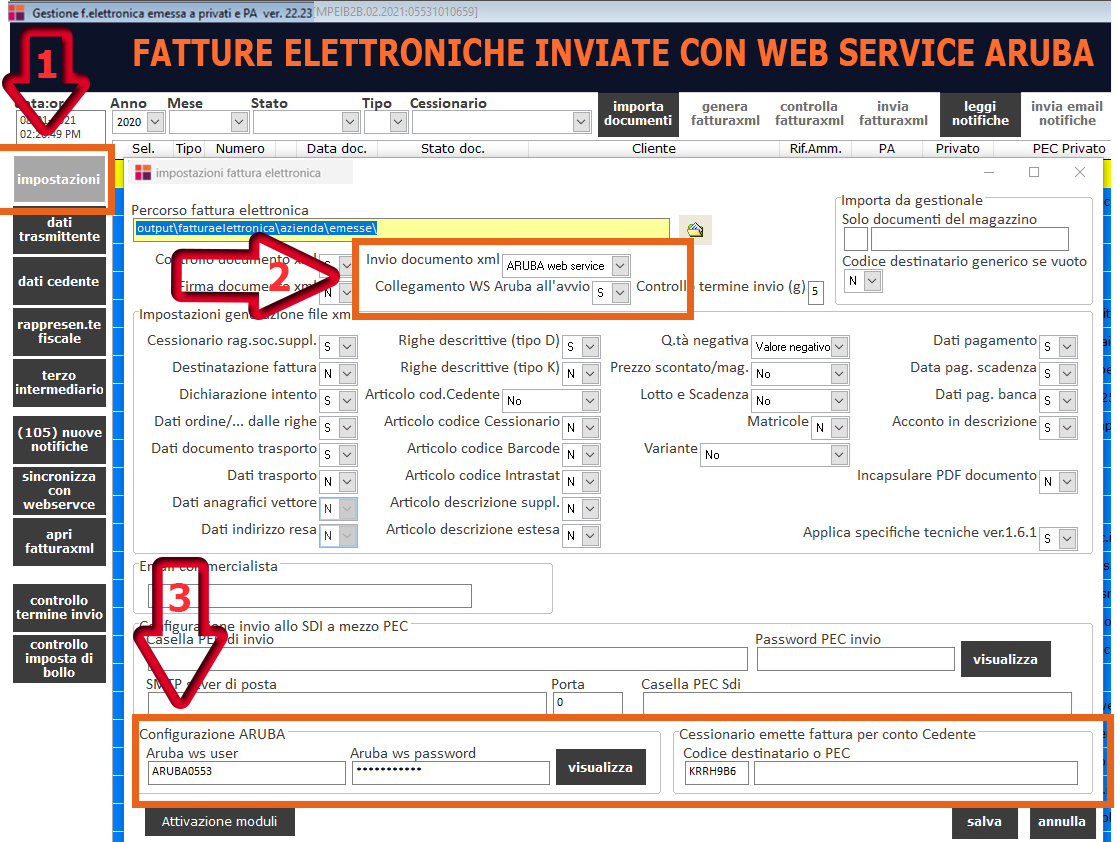Open the Articolo codice Barcode dropdown

(x=590, y=454)
